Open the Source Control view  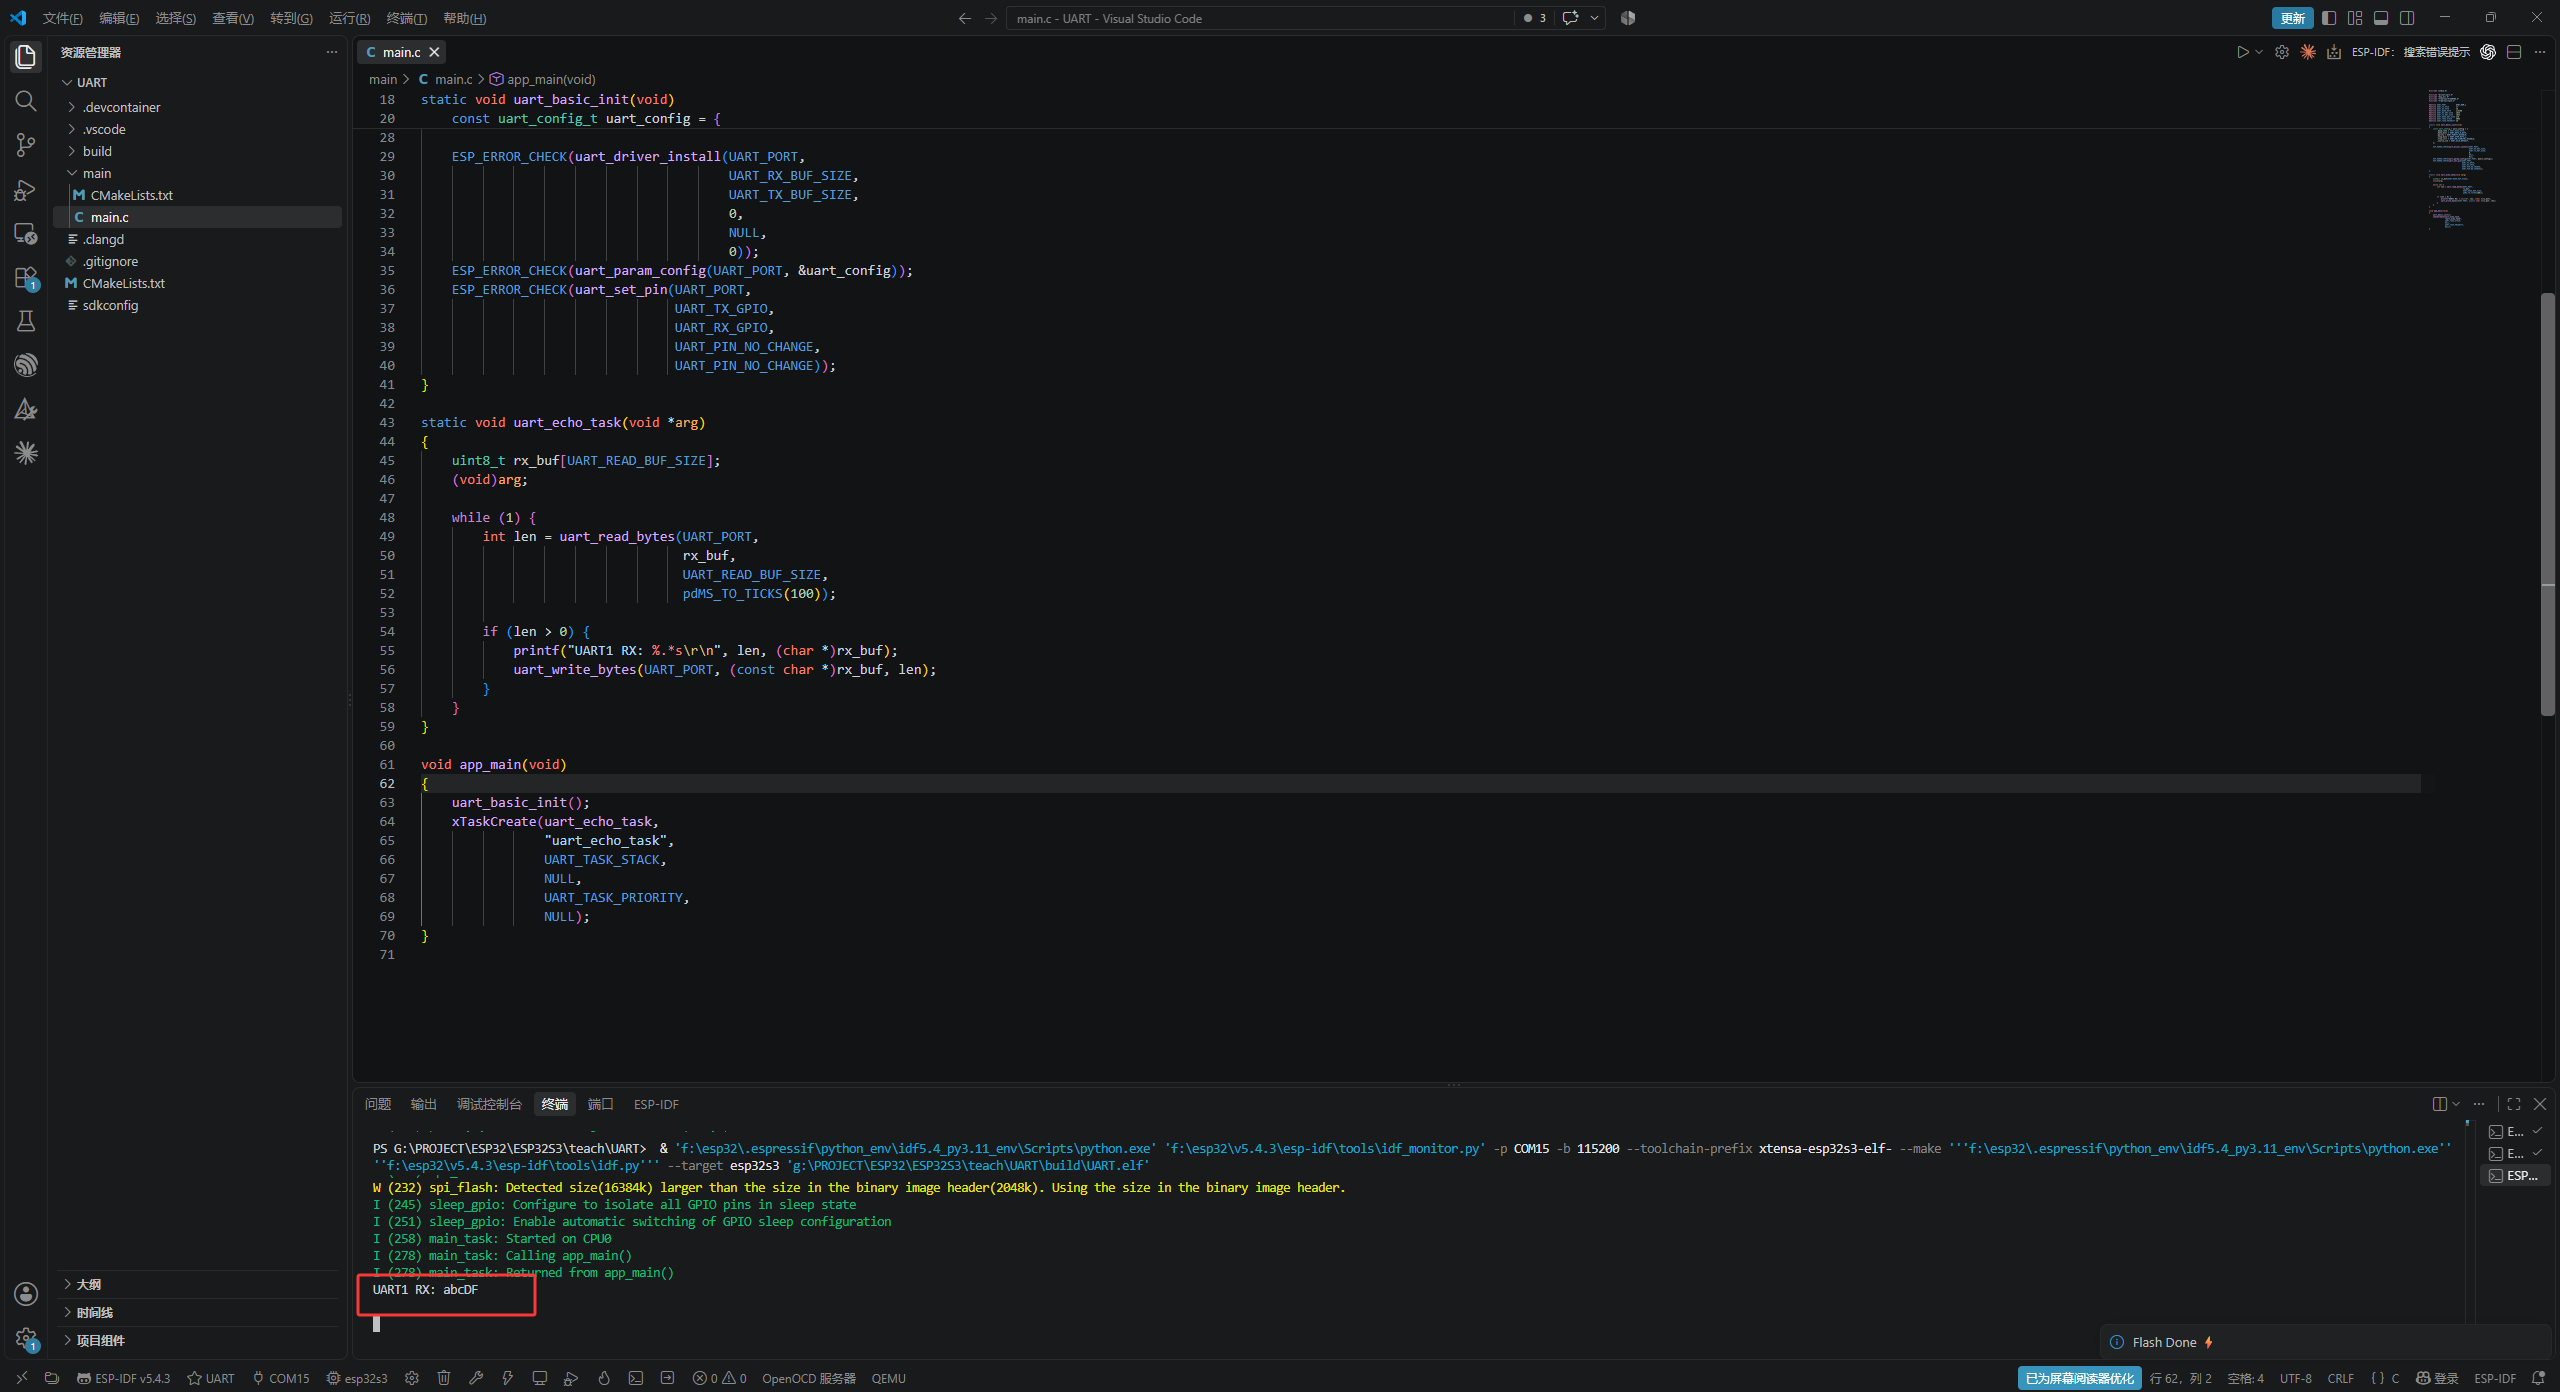pyautogui.click(x=26, y=145)
